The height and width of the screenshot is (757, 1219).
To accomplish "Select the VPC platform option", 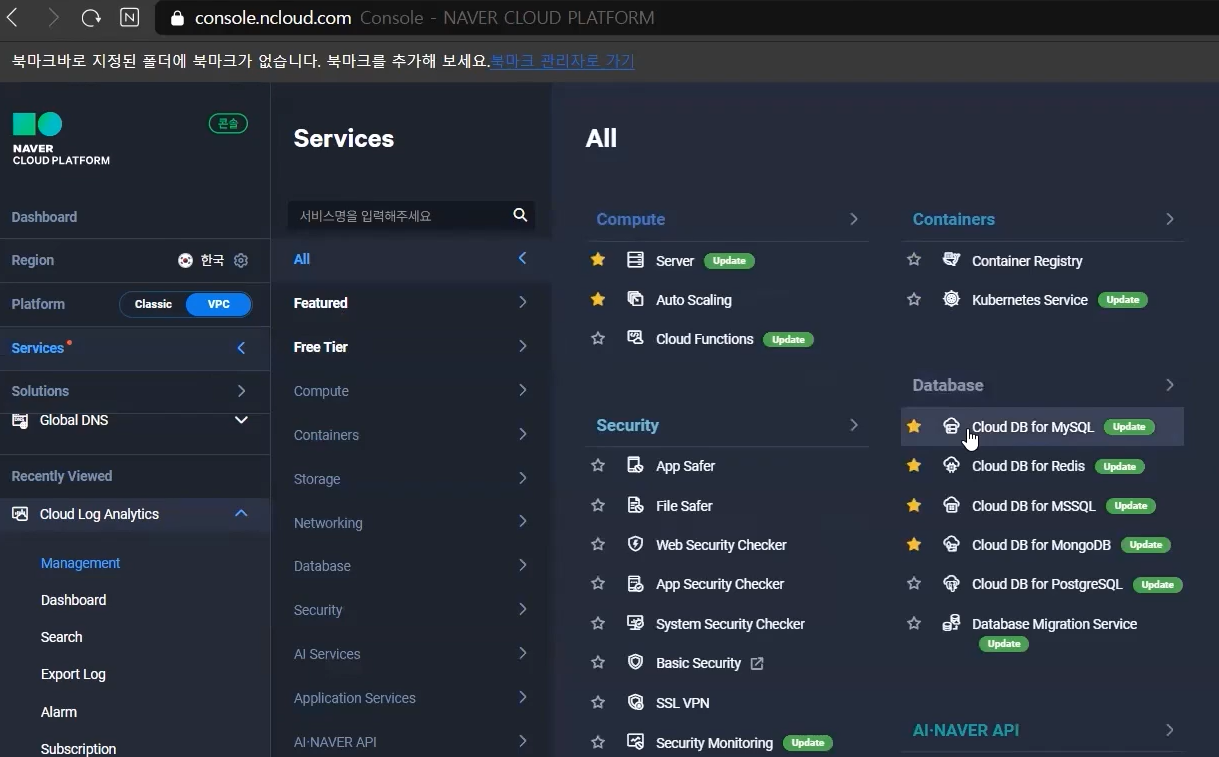I will [x=218, y=304].
